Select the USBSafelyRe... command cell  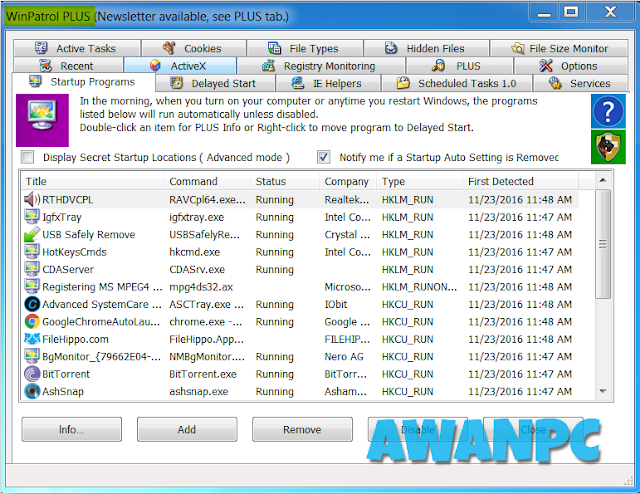pos(204,235)
